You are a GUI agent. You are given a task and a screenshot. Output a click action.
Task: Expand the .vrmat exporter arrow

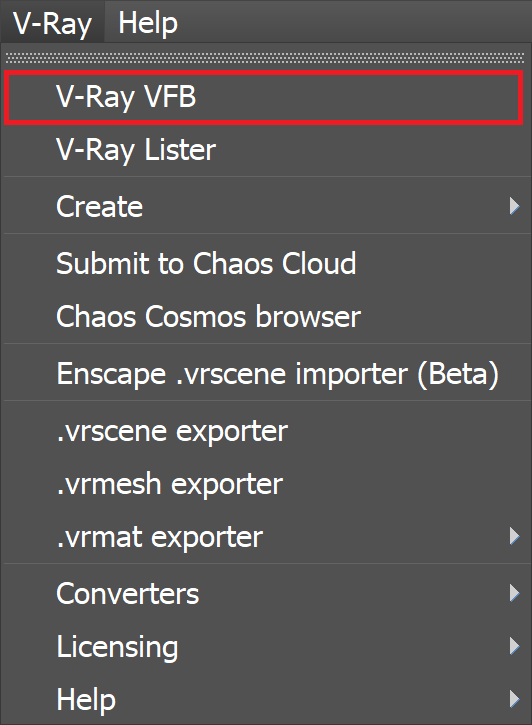[514, 536]
